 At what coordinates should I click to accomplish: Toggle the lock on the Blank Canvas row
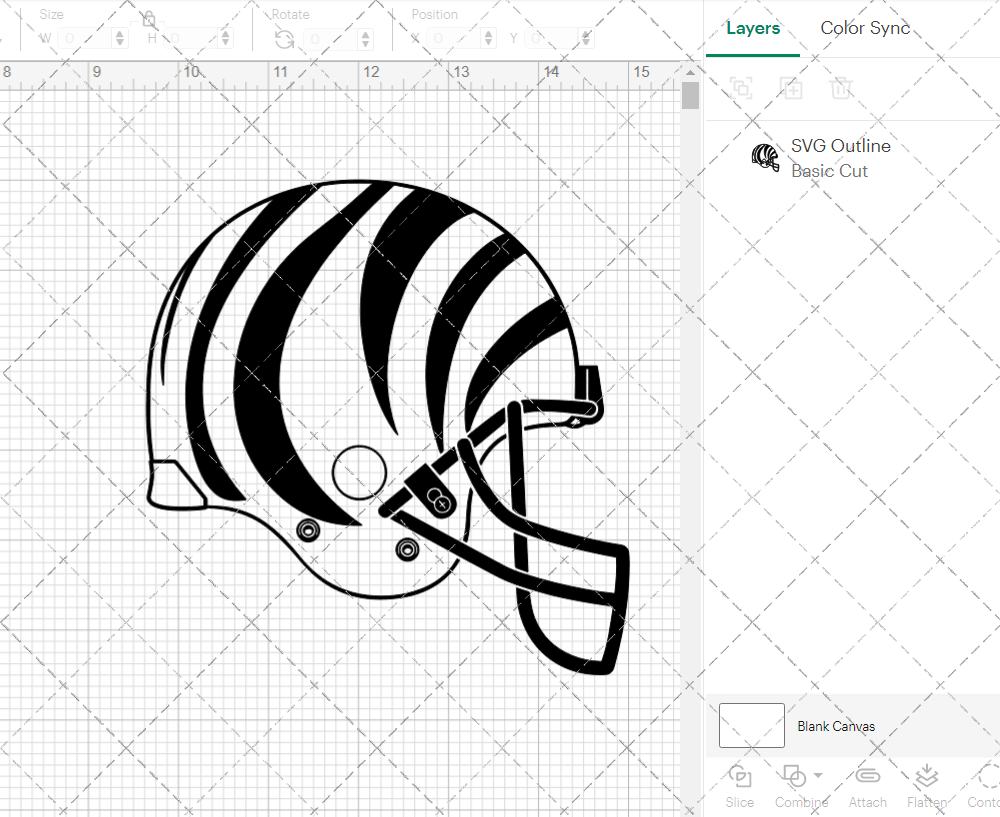[964, 726]
